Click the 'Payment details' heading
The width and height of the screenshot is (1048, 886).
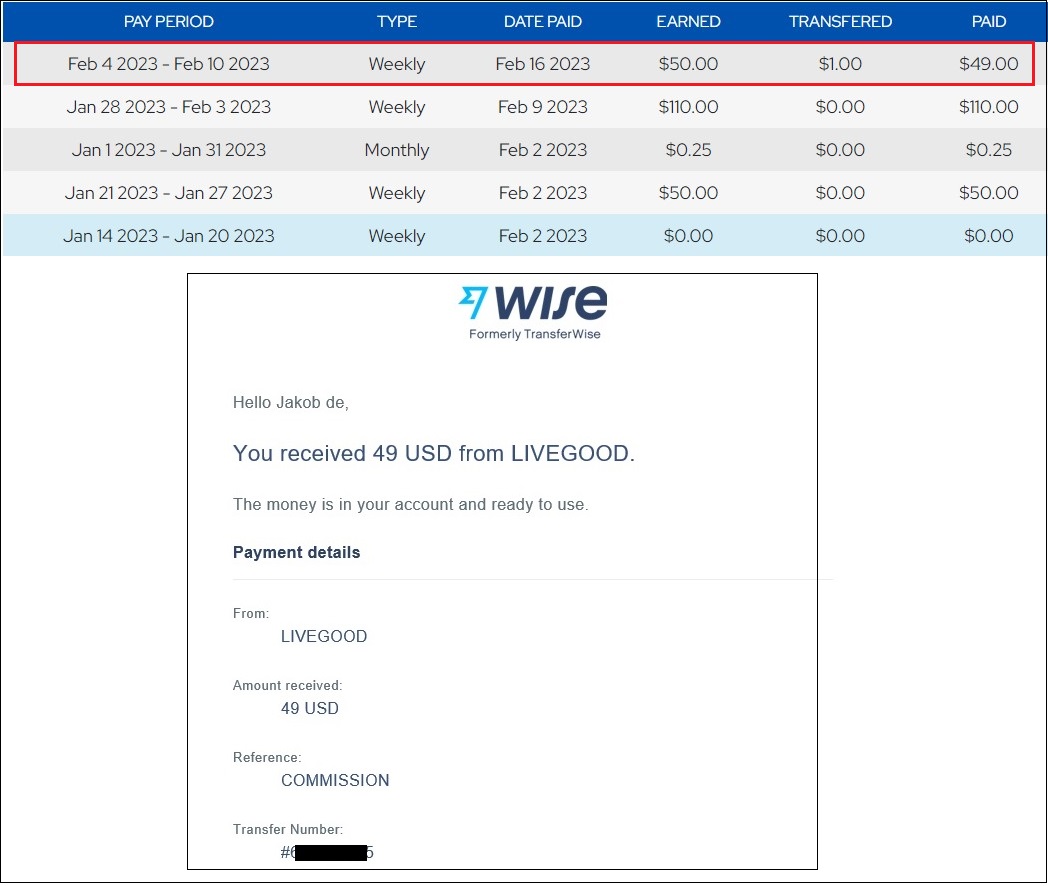(296, 553)
